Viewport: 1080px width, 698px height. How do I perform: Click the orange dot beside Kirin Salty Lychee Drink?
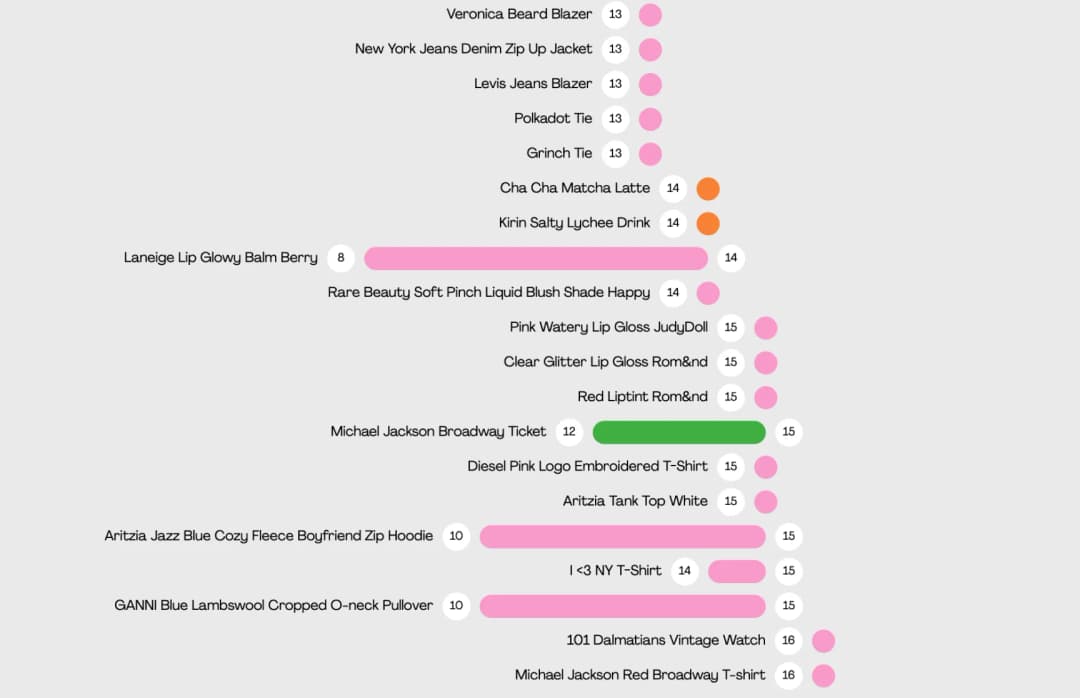coord(708,223)
